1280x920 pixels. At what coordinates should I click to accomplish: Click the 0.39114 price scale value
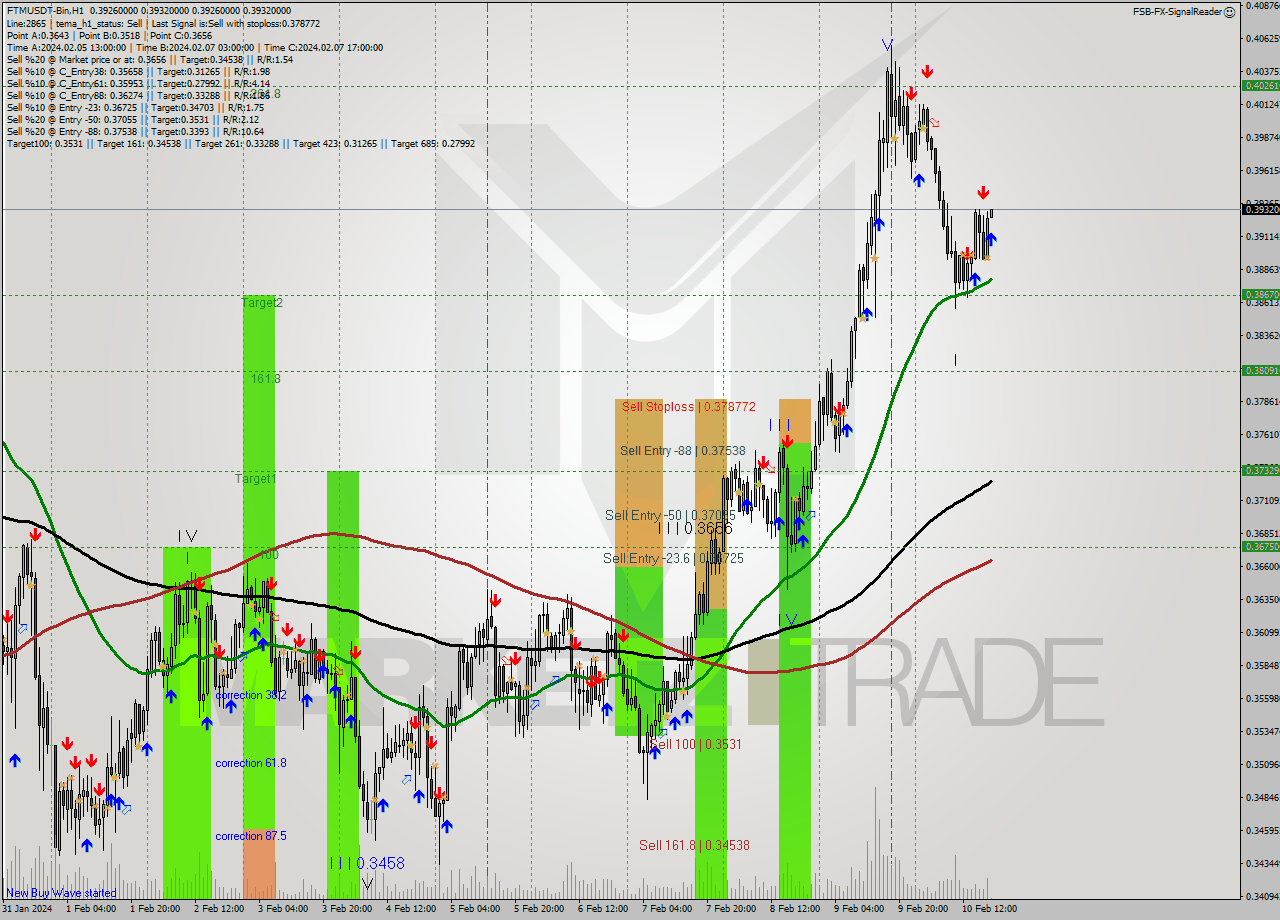tap(1261, 236)
